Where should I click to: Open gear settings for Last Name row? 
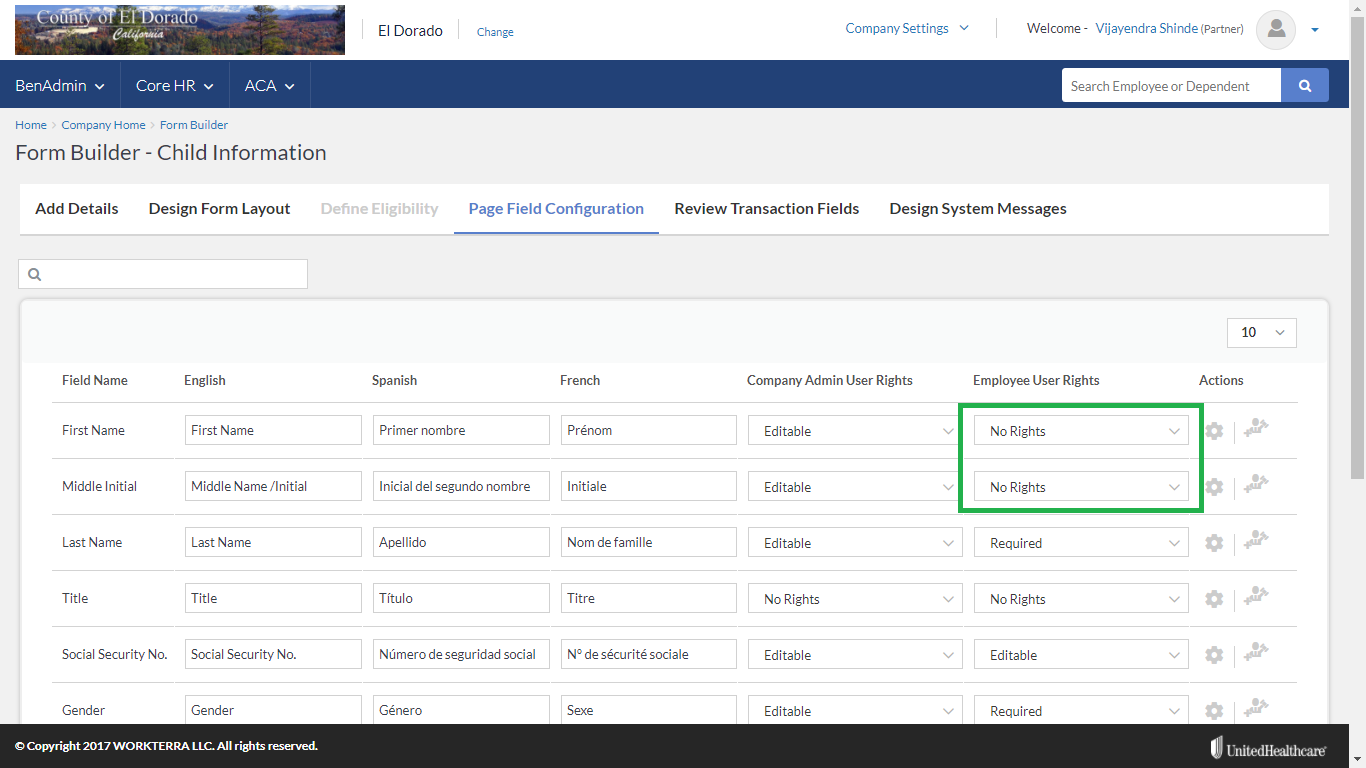click(x=1214, y=543)
